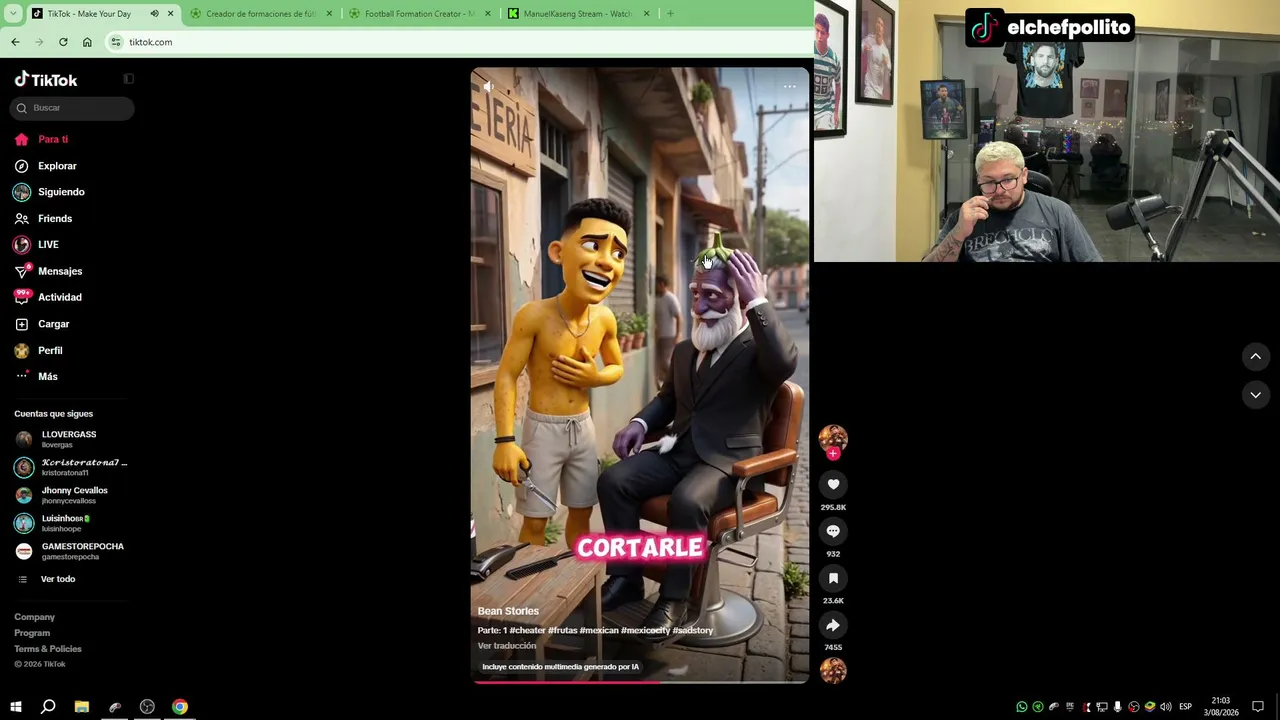Go to the previous video
Viewport: 1280px width, 720px height.
tap(1255, 356)
